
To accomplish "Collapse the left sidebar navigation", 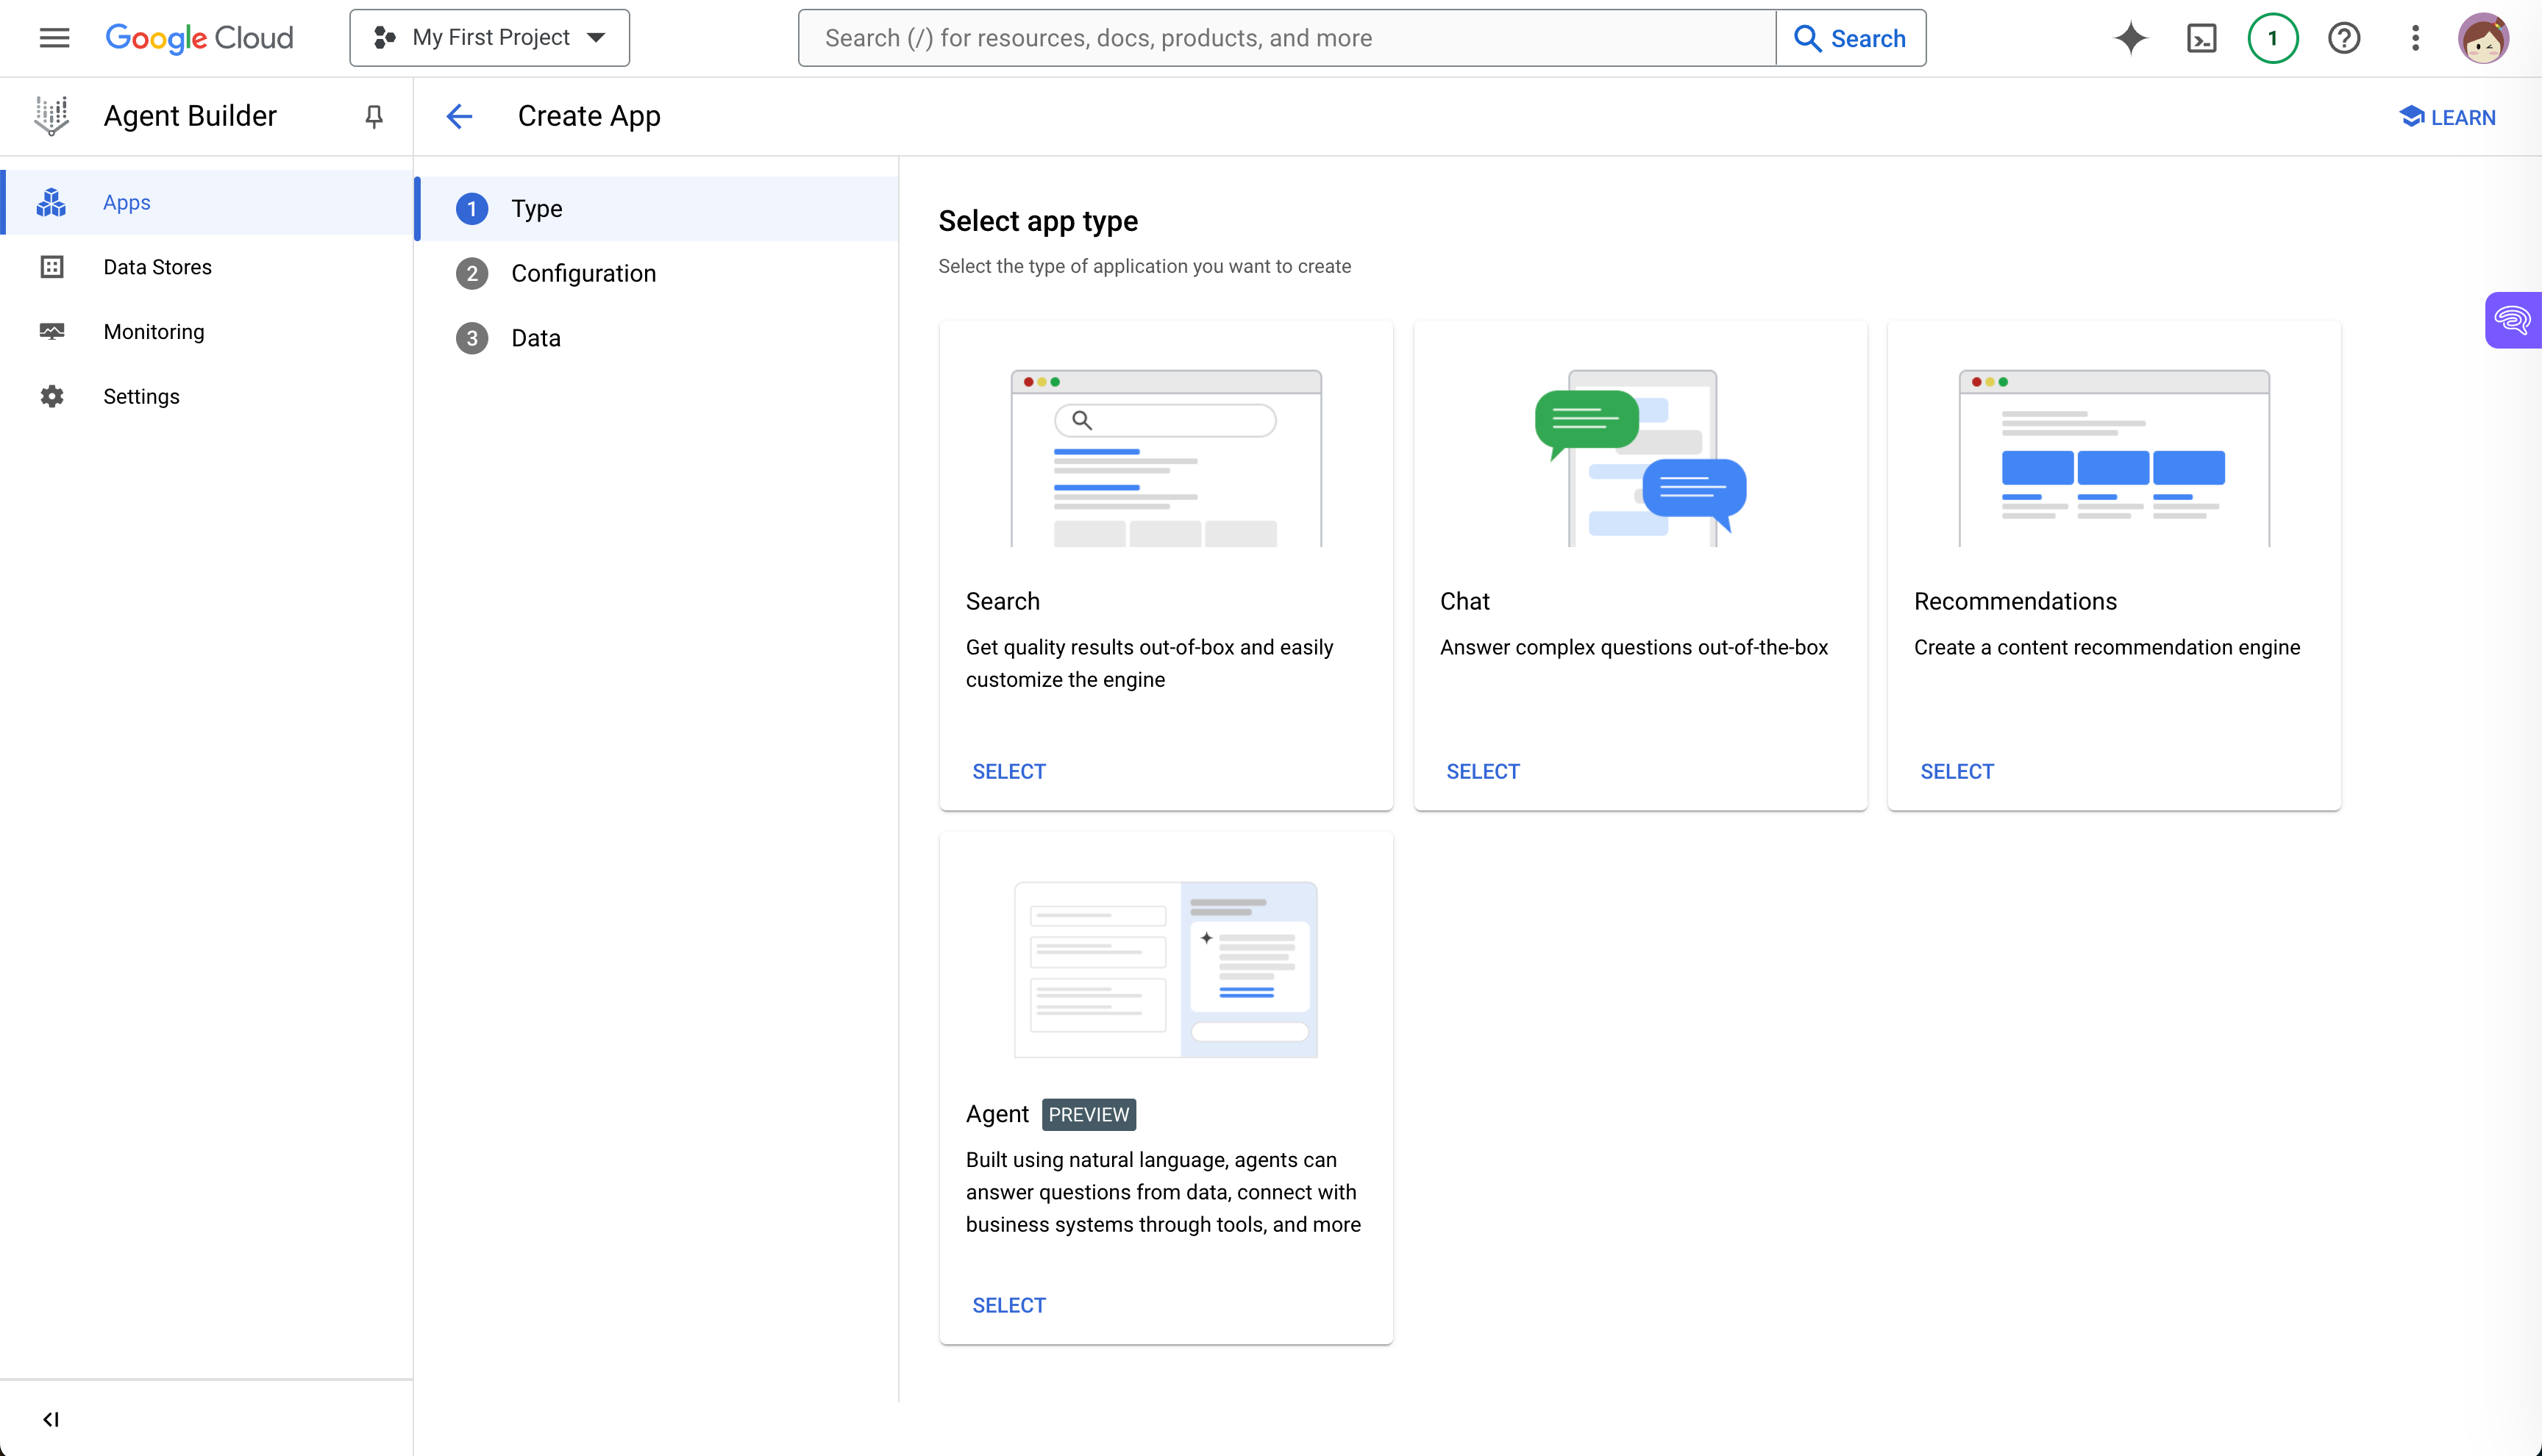I will click(x=51, y=1419).
